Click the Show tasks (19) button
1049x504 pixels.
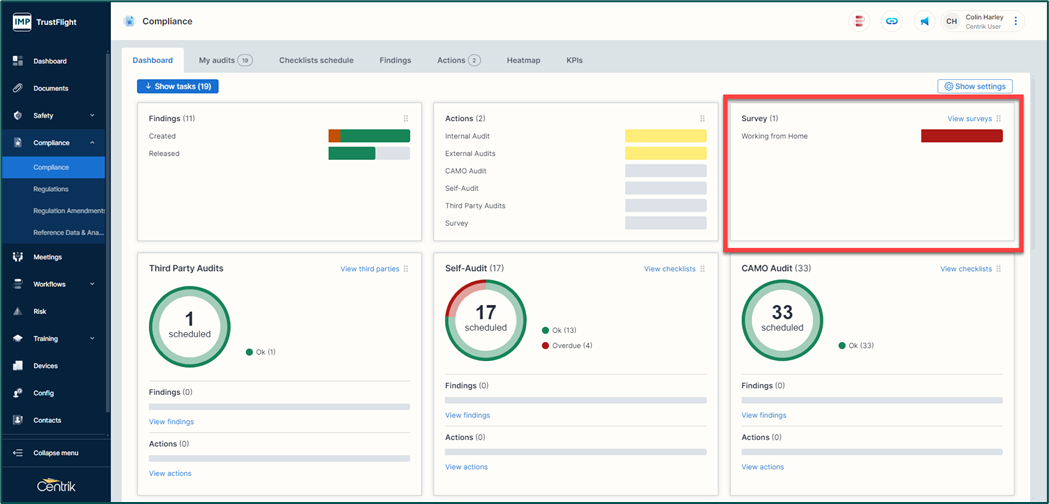point(177,87)
